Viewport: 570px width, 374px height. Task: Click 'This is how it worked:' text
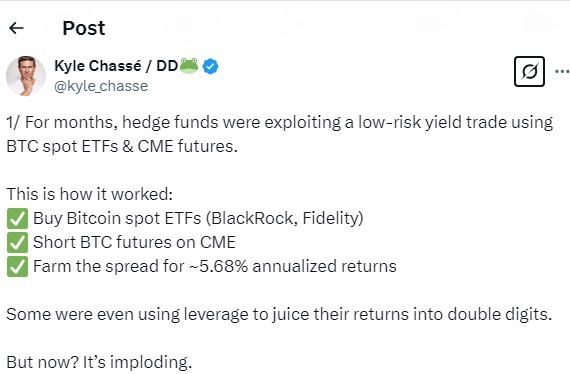(x=89, y=194)
